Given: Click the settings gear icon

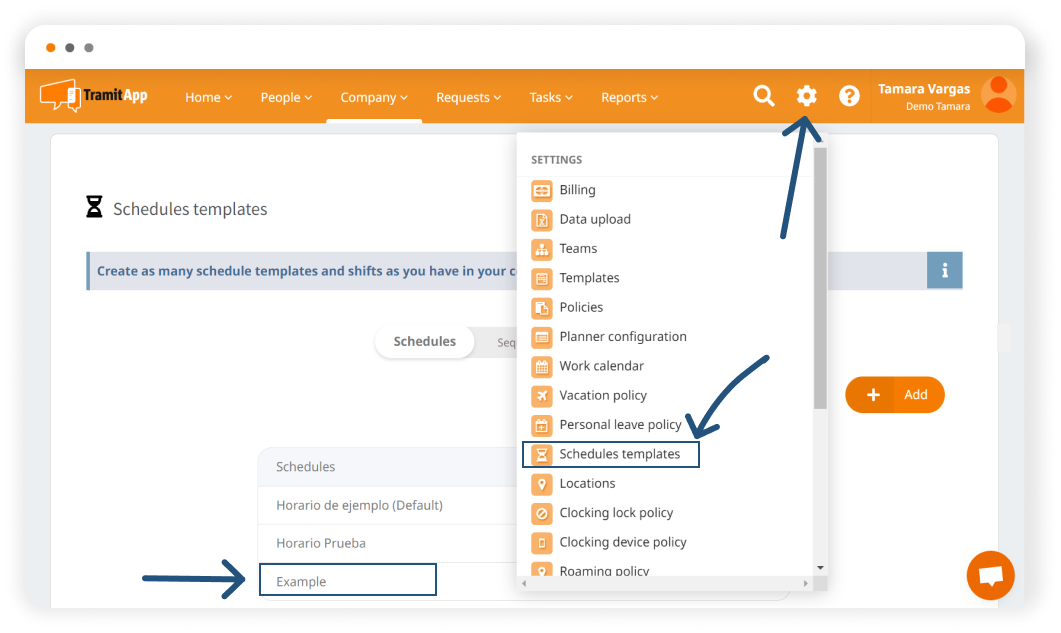Looking at the screenshot, I should [806, 96].
